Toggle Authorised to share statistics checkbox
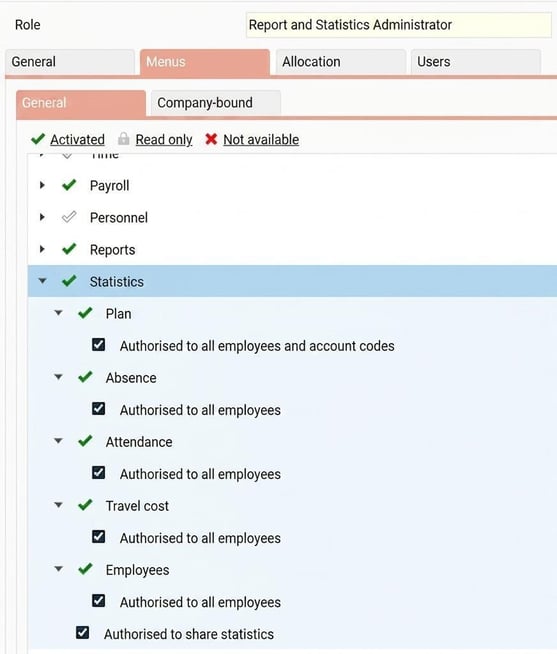This screenshot has width=557, height=654. pyautogui.click(x=83, y=633)
